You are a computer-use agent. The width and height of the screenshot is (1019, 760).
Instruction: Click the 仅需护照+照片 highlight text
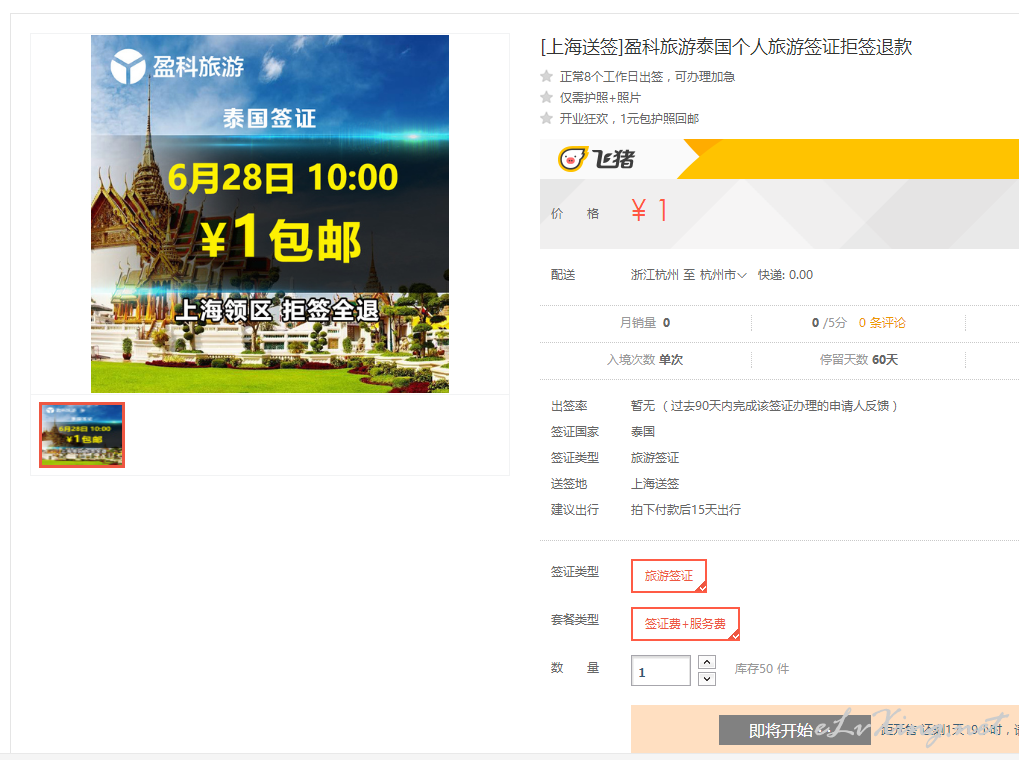click(x=600, y=98)
